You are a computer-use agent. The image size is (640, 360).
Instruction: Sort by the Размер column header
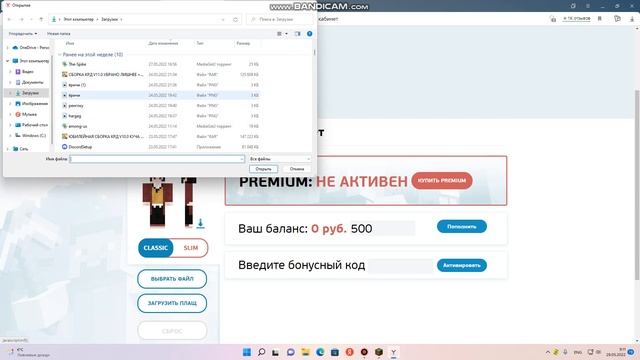243,43
